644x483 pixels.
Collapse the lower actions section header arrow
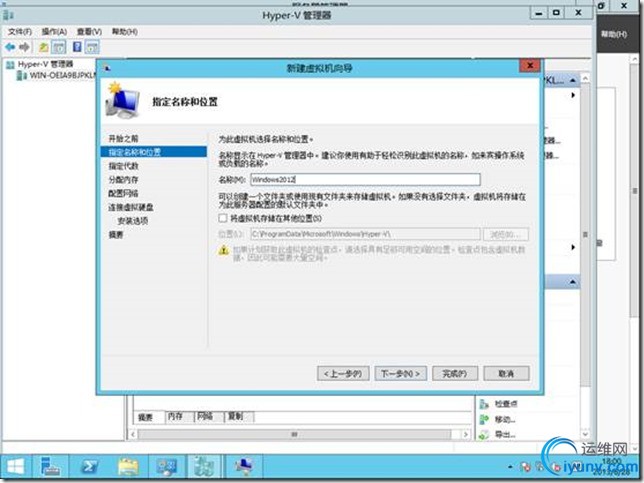tap(573, 282)
